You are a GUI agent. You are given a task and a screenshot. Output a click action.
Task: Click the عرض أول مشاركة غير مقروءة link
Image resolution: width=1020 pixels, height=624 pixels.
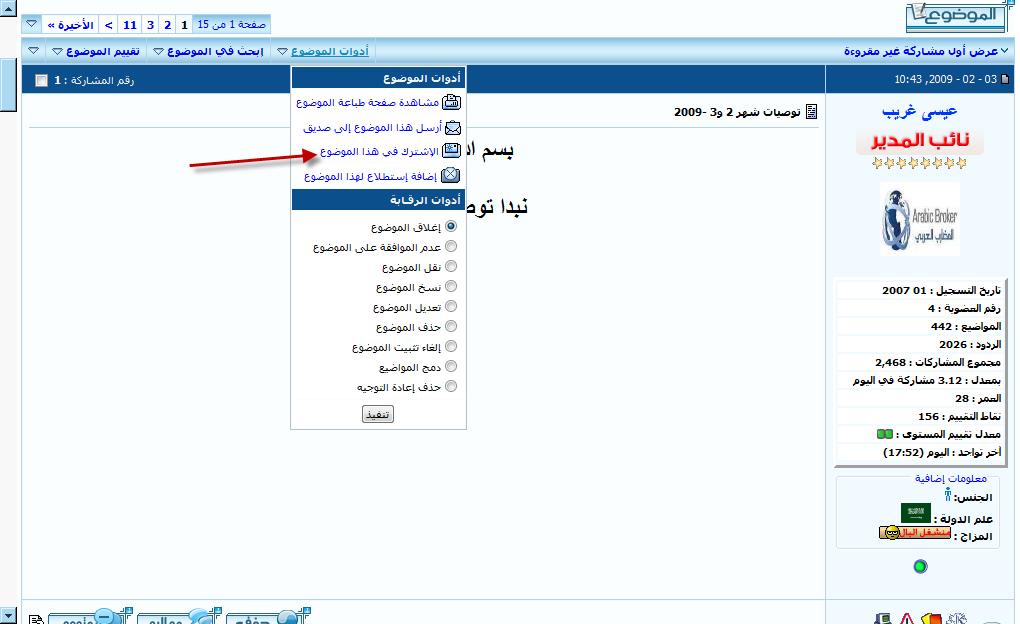920,51
